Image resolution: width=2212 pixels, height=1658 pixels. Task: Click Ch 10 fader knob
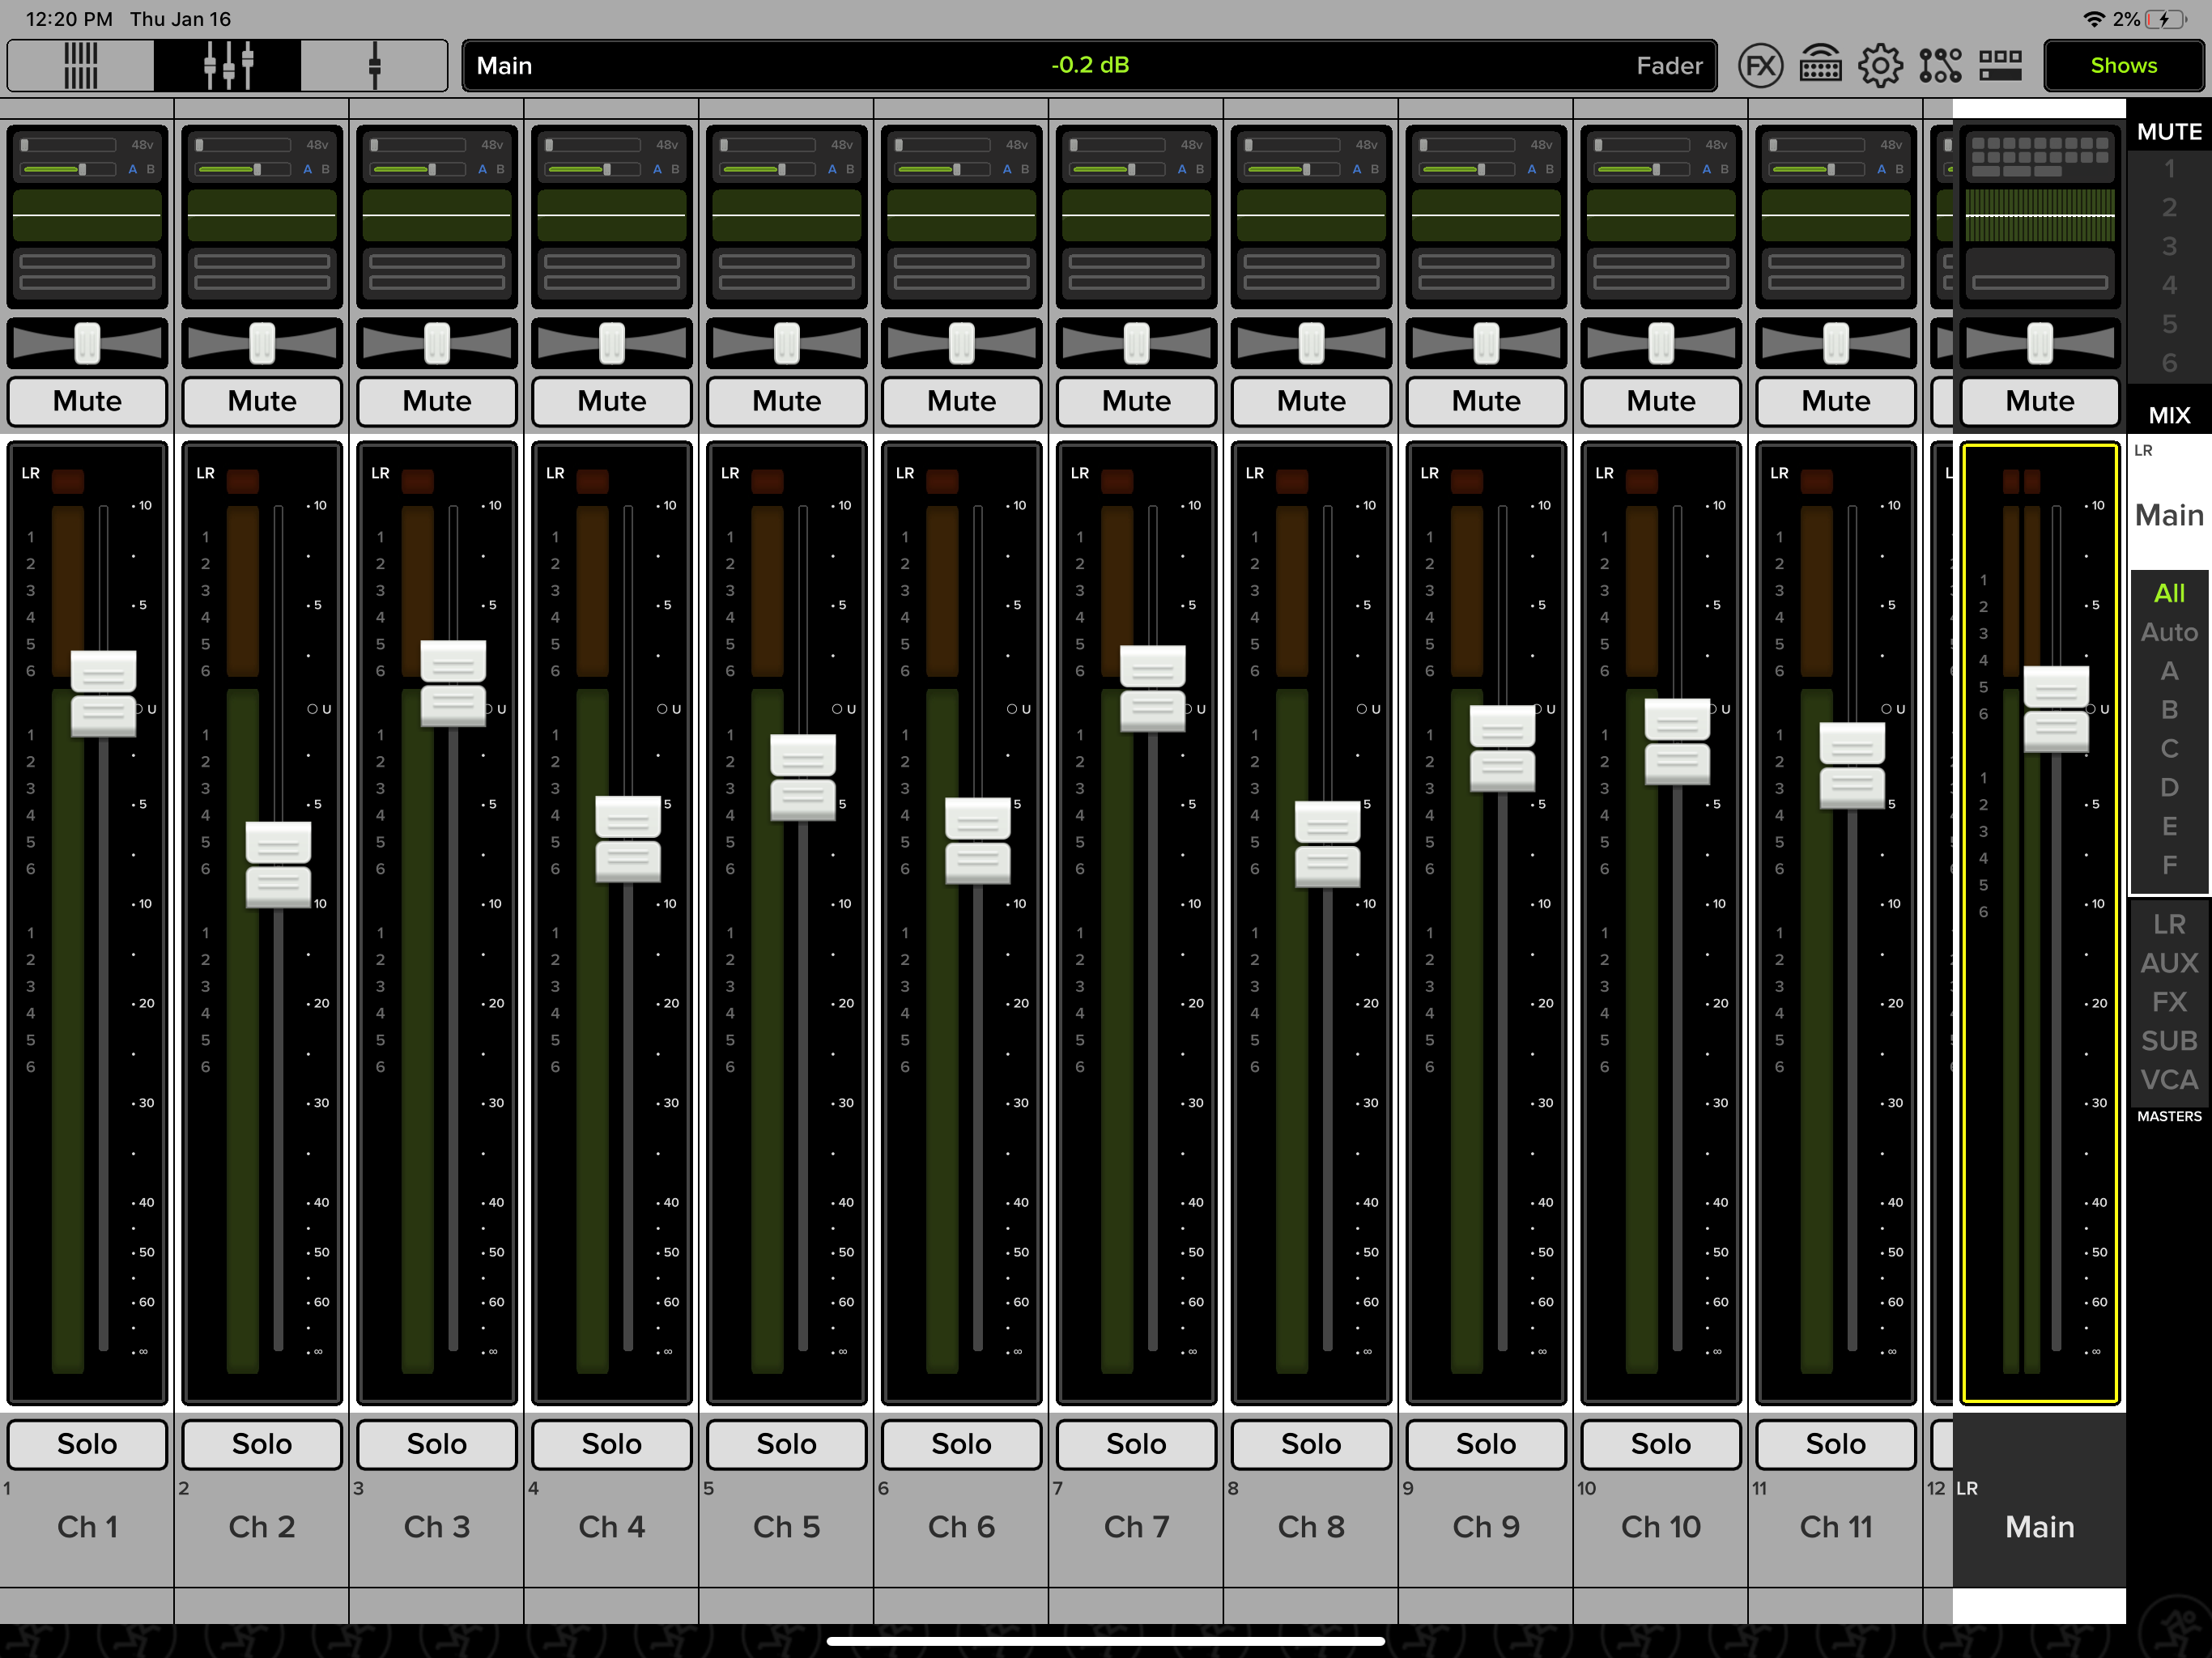(x=1677, y=741)
